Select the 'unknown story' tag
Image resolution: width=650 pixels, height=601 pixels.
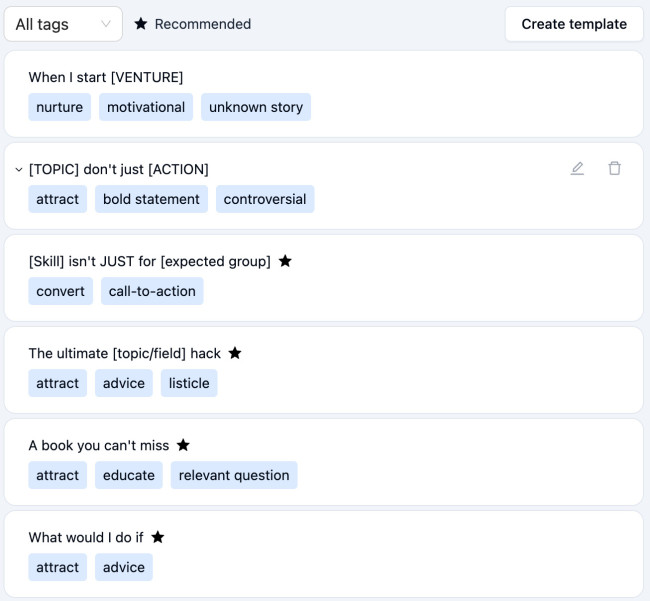[256, 107]
